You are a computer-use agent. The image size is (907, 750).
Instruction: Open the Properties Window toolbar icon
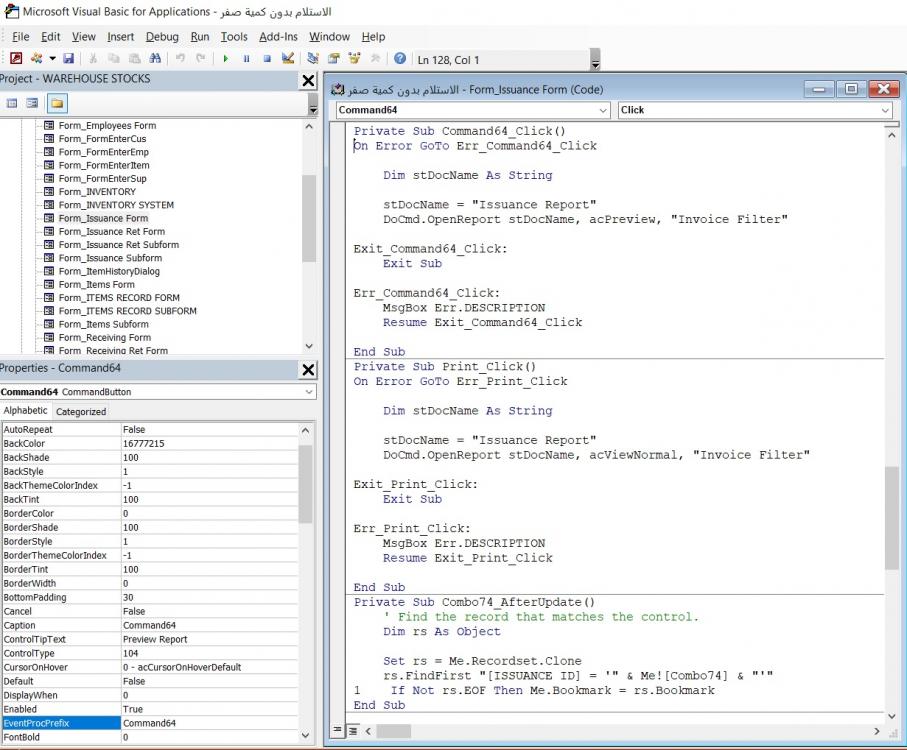(334, 58)
